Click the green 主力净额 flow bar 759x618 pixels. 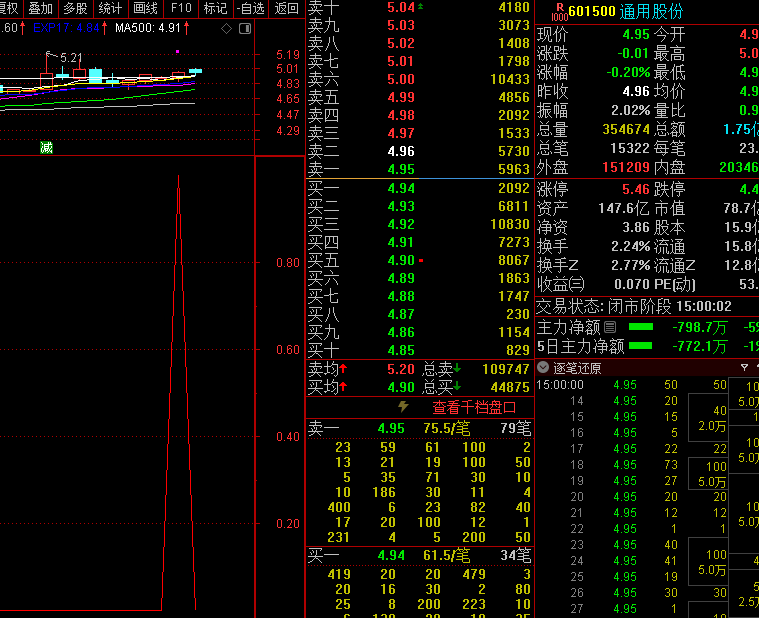640,327
